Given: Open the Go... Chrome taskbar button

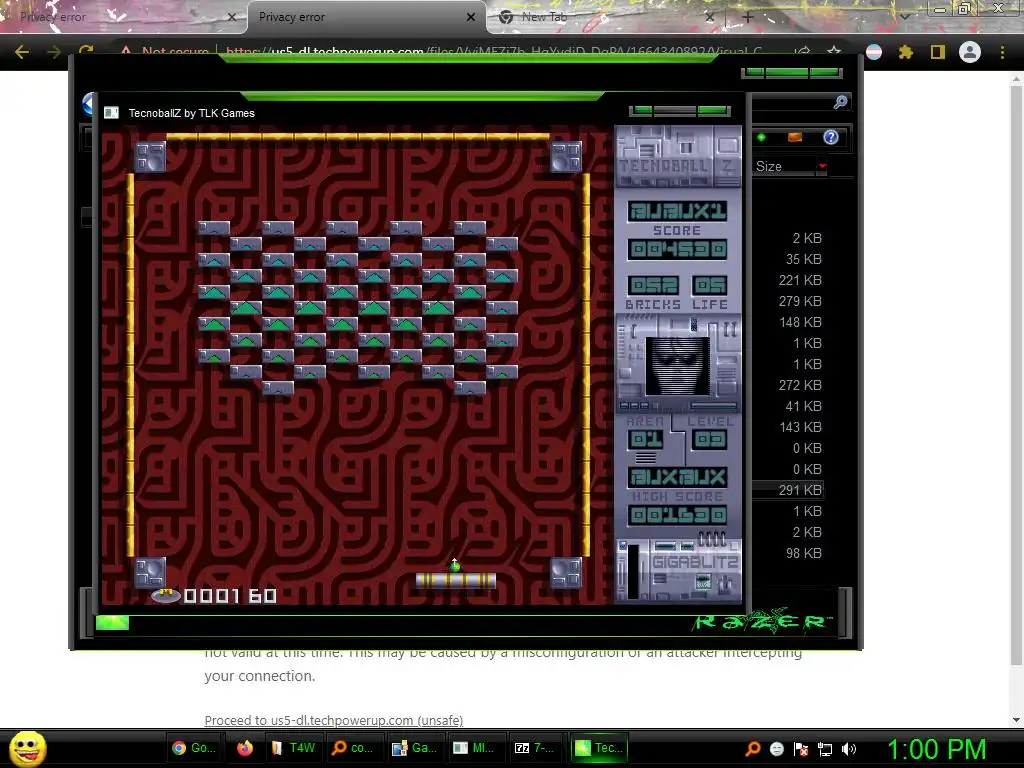Looking at the screenshot, I should coord(194,748).
